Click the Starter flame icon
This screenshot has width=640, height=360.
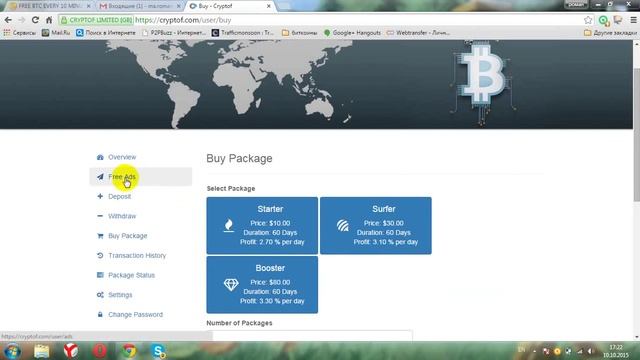229,225
